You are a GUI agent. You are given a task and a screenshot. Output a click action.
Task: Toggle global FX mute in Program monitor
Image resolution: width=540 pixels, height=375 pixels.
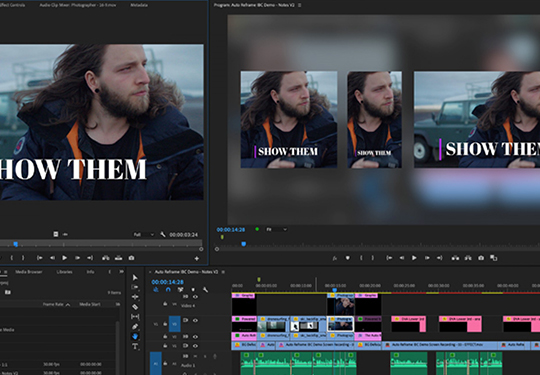tap(334, 258)
